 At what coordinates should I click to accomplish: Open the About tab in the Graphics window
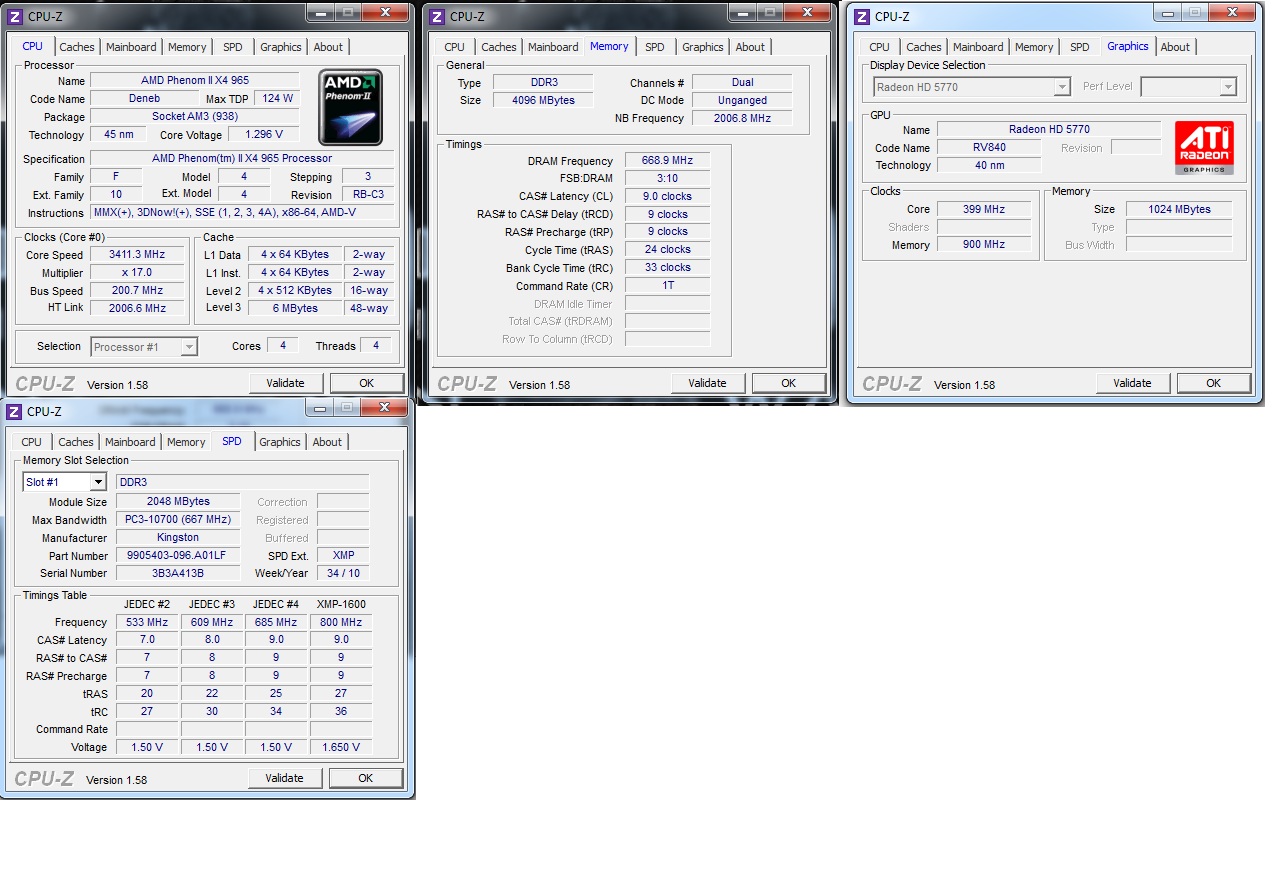click(x=1175, y=47)
